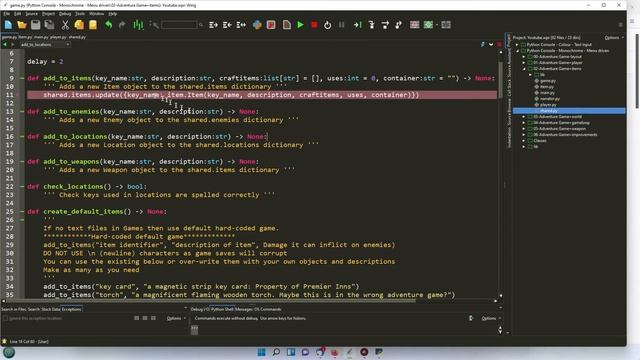The height and width of the screenshot is (360, 640).
Task: Open the add_to_locations symbol dropdown
Action: [x=44, y=44]
